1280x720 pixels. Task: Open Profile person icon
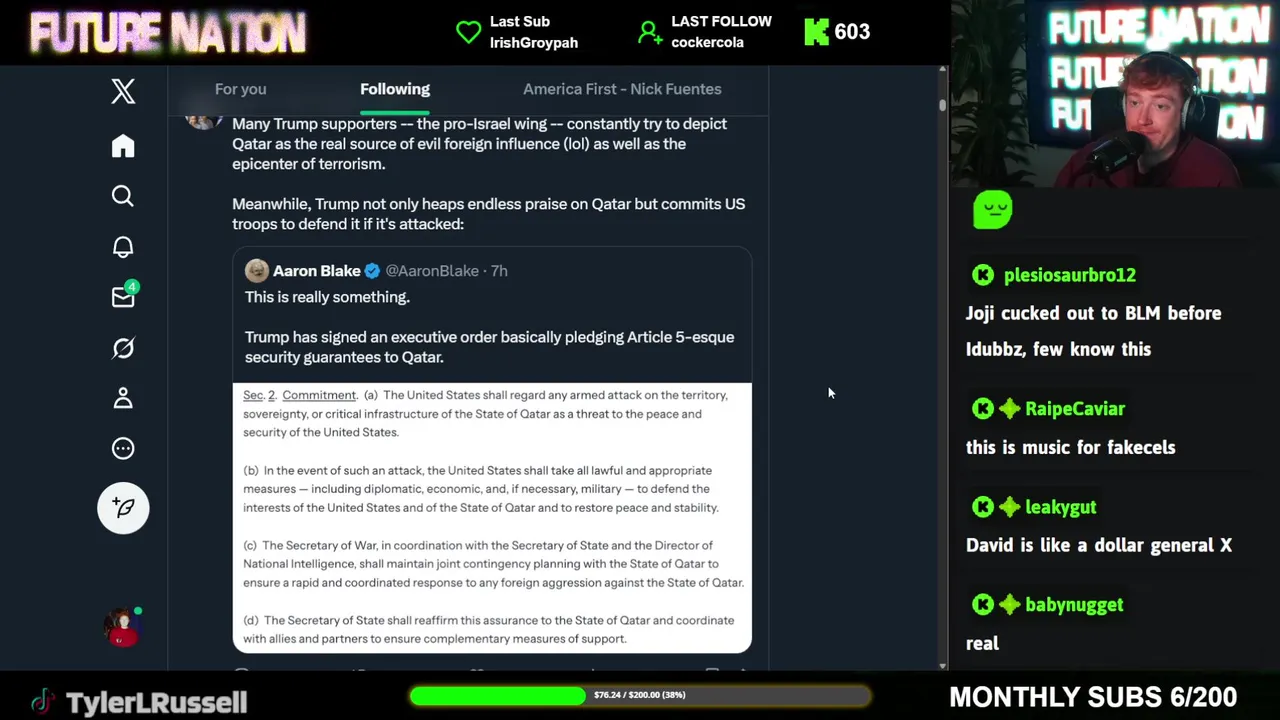pos(123,398)
